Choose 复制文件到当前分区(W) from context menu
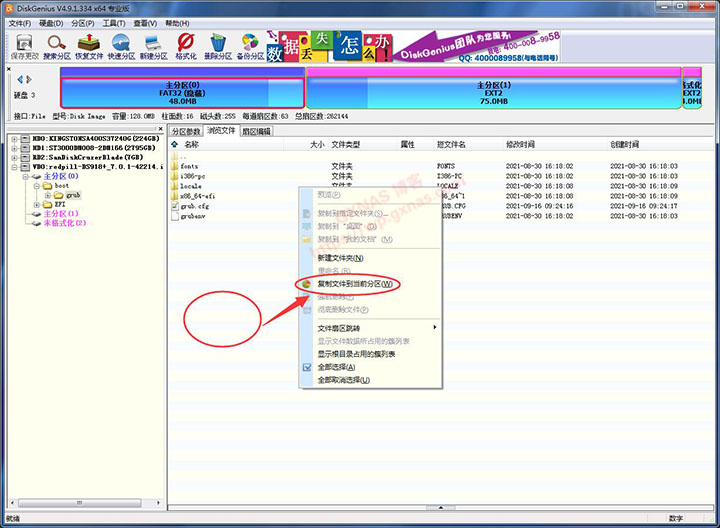This screenshot has width=720, height=528. (x=356, y=284)
